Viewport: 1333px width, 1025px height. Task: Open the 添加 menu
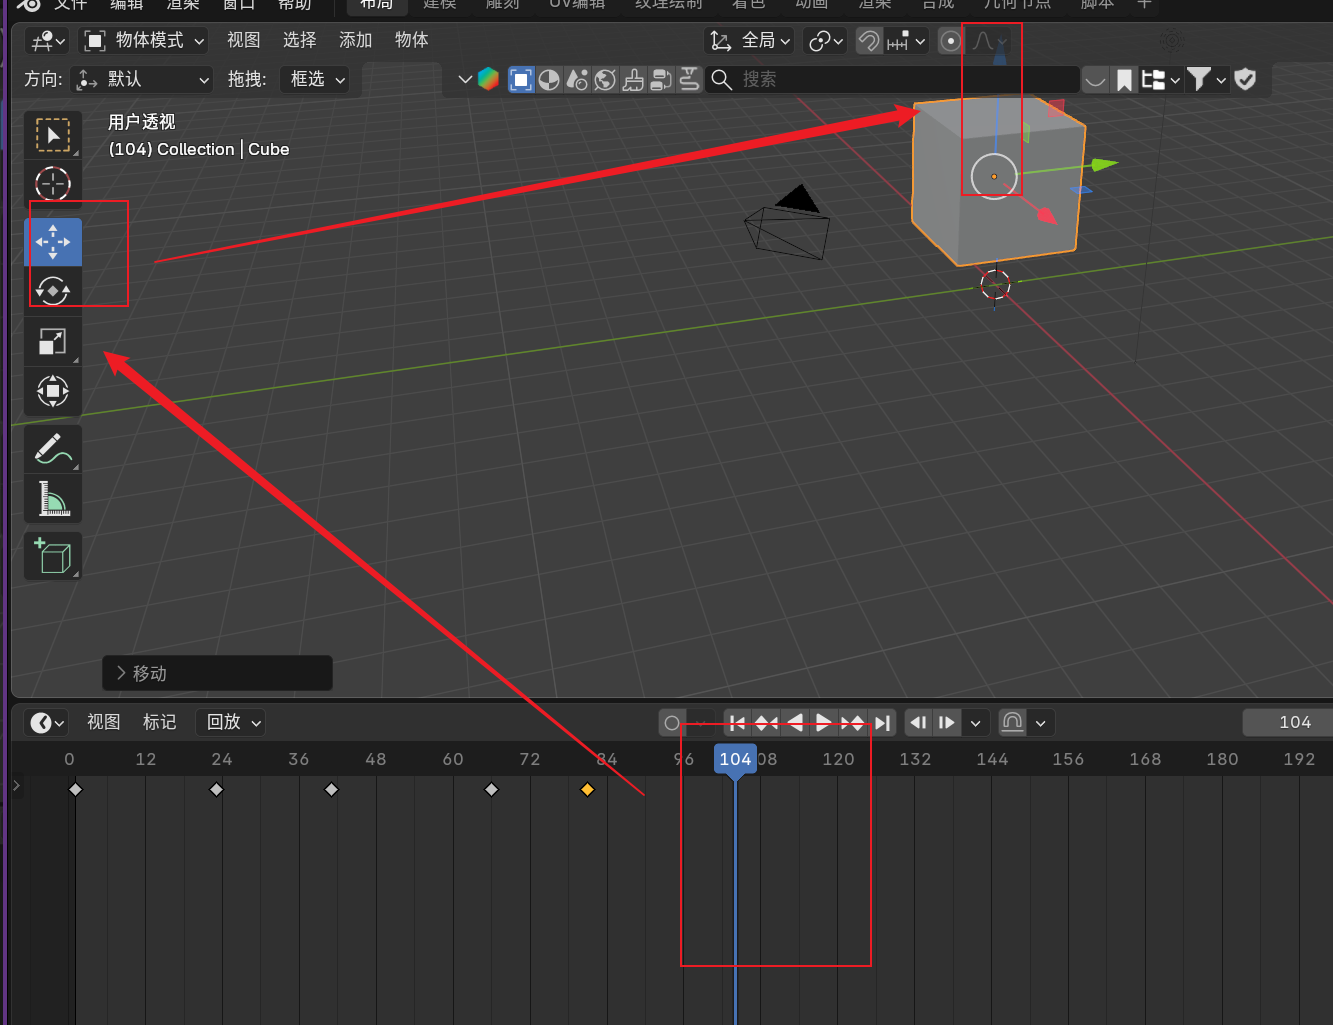[x=355, y=40]
